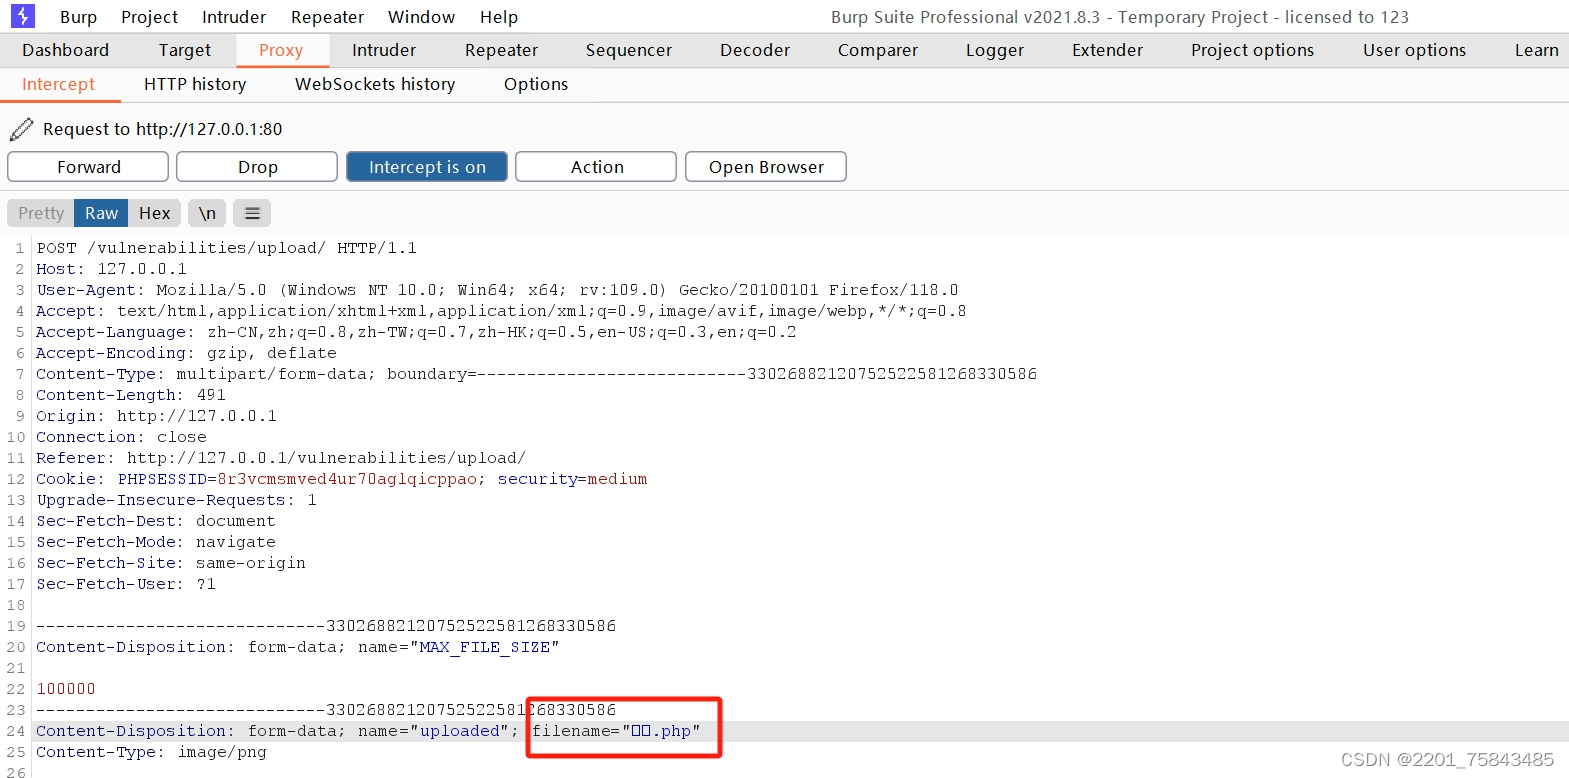This screenshot has height=778, width=1569.
Task: Switch to the Repeater tool tab
Action: point(501,50)
